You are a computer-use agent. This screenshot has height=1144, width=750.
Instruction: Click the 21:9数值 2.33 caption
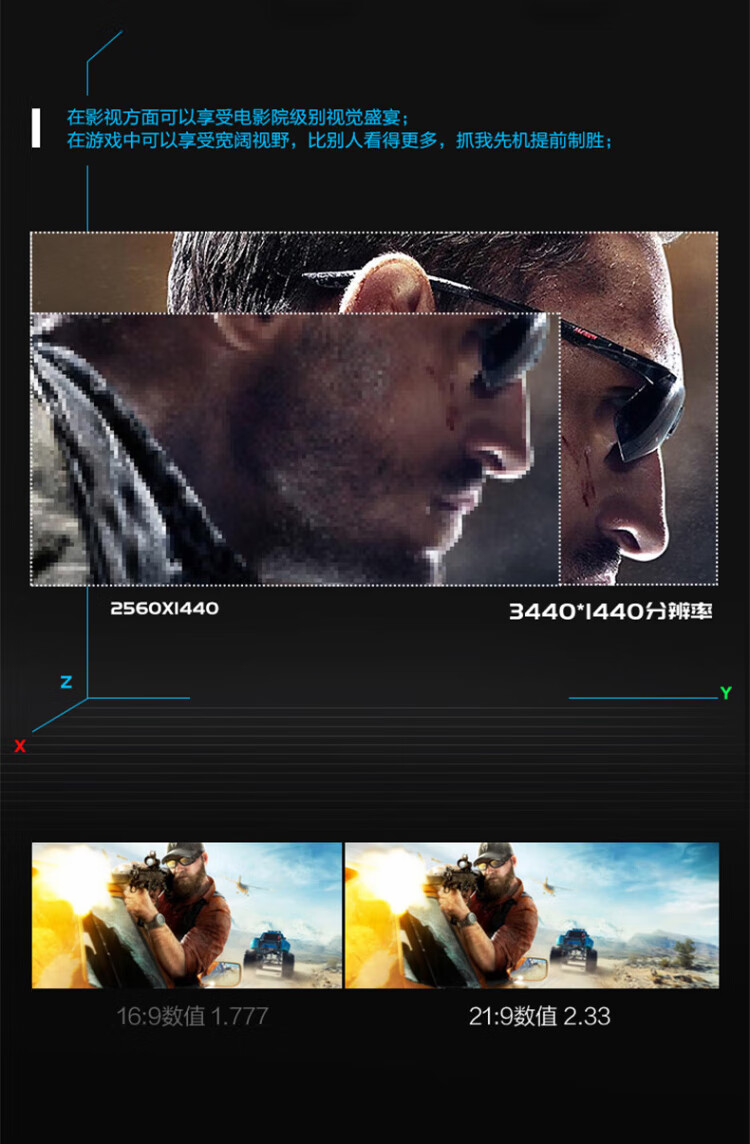(539, 1016)
